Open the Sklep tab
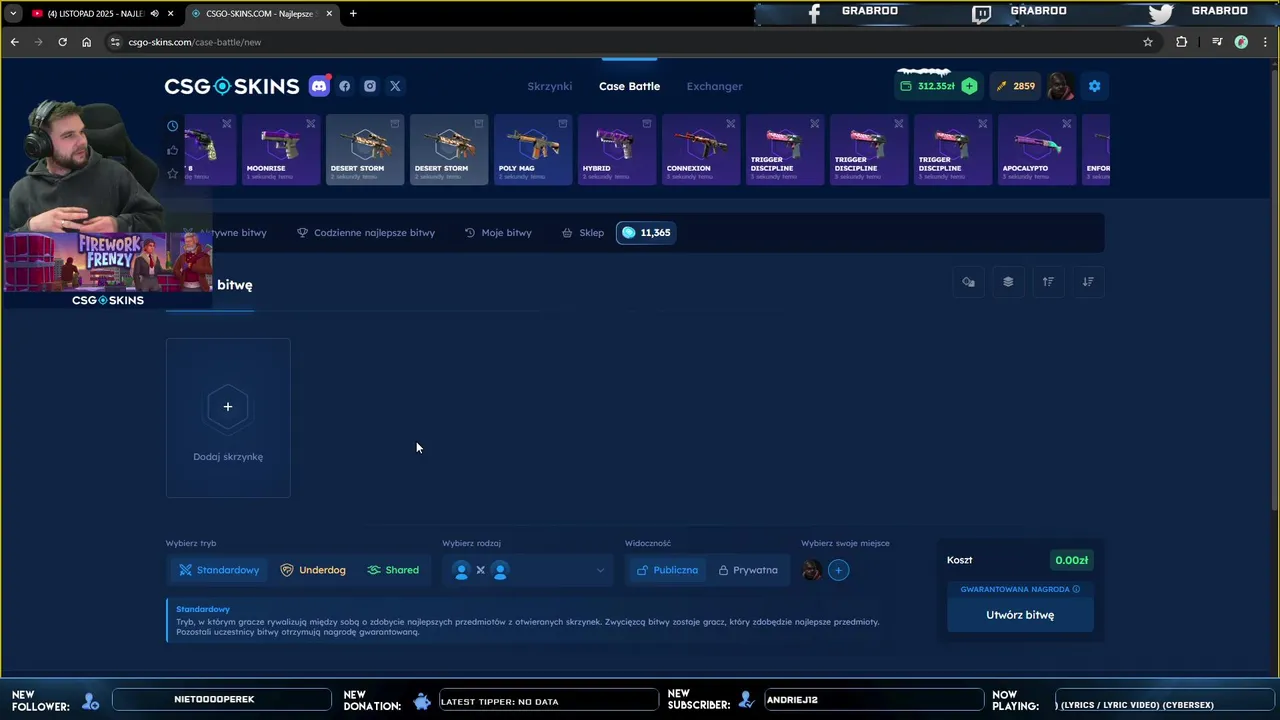The height and width of the screenshot is (720, 1280). point(583,233)
